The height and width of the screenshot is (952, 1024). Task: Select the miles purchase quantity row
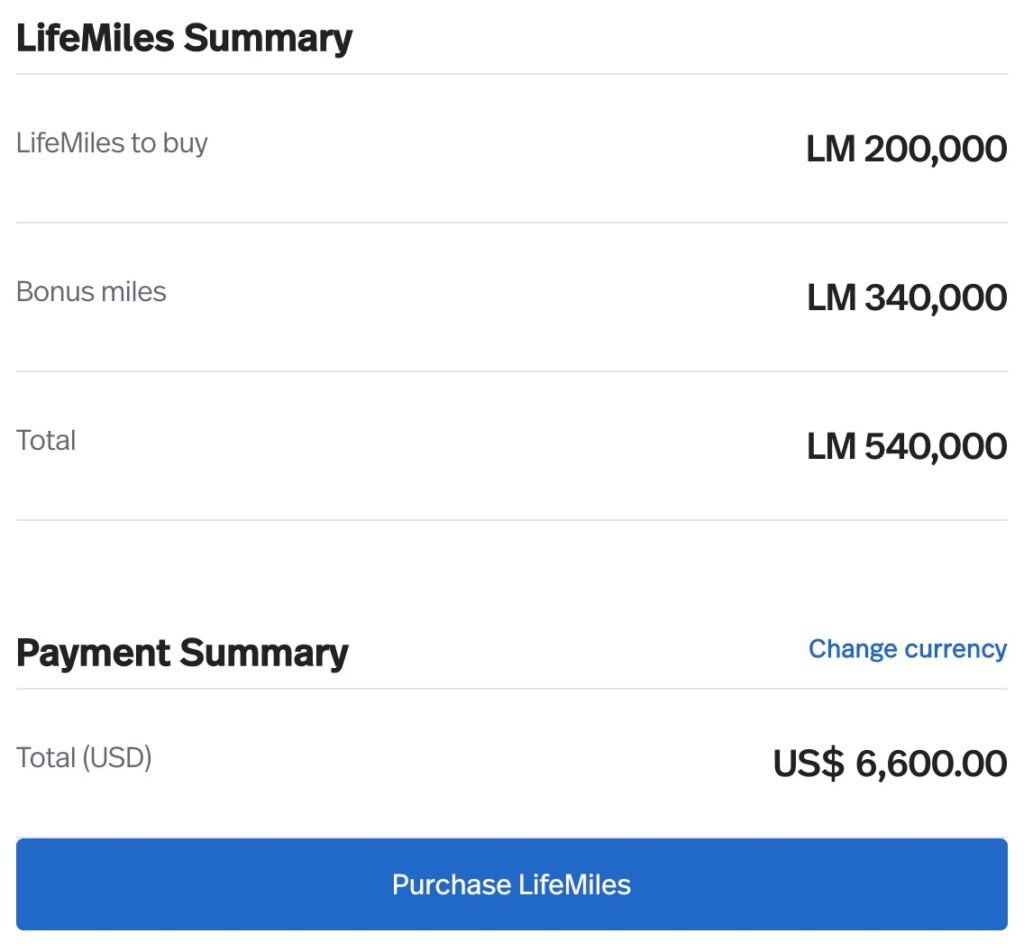[512, 145]
